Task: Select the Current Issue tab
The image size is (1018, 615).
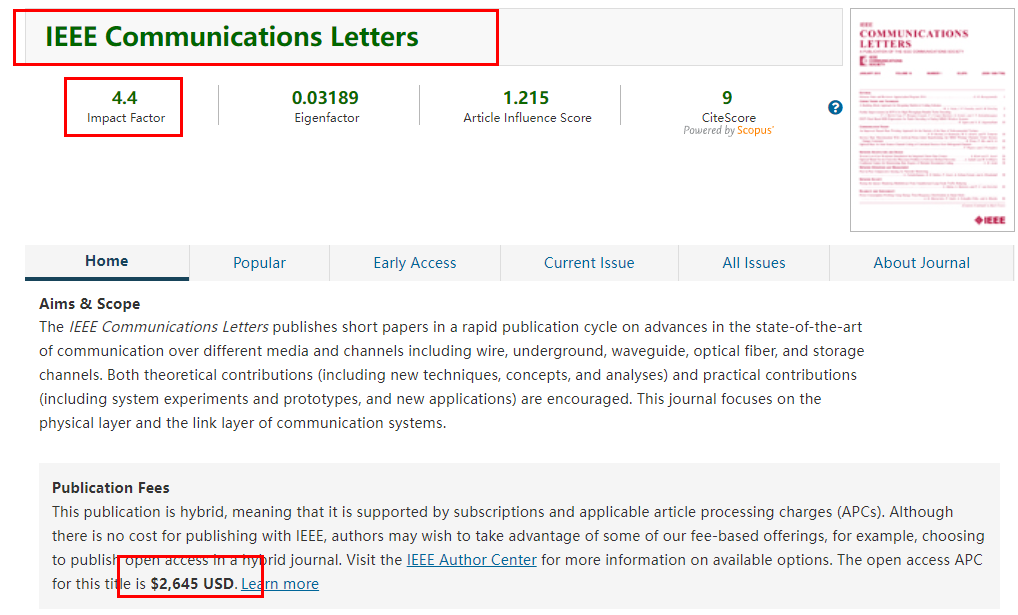Action: tap(589, 263)
